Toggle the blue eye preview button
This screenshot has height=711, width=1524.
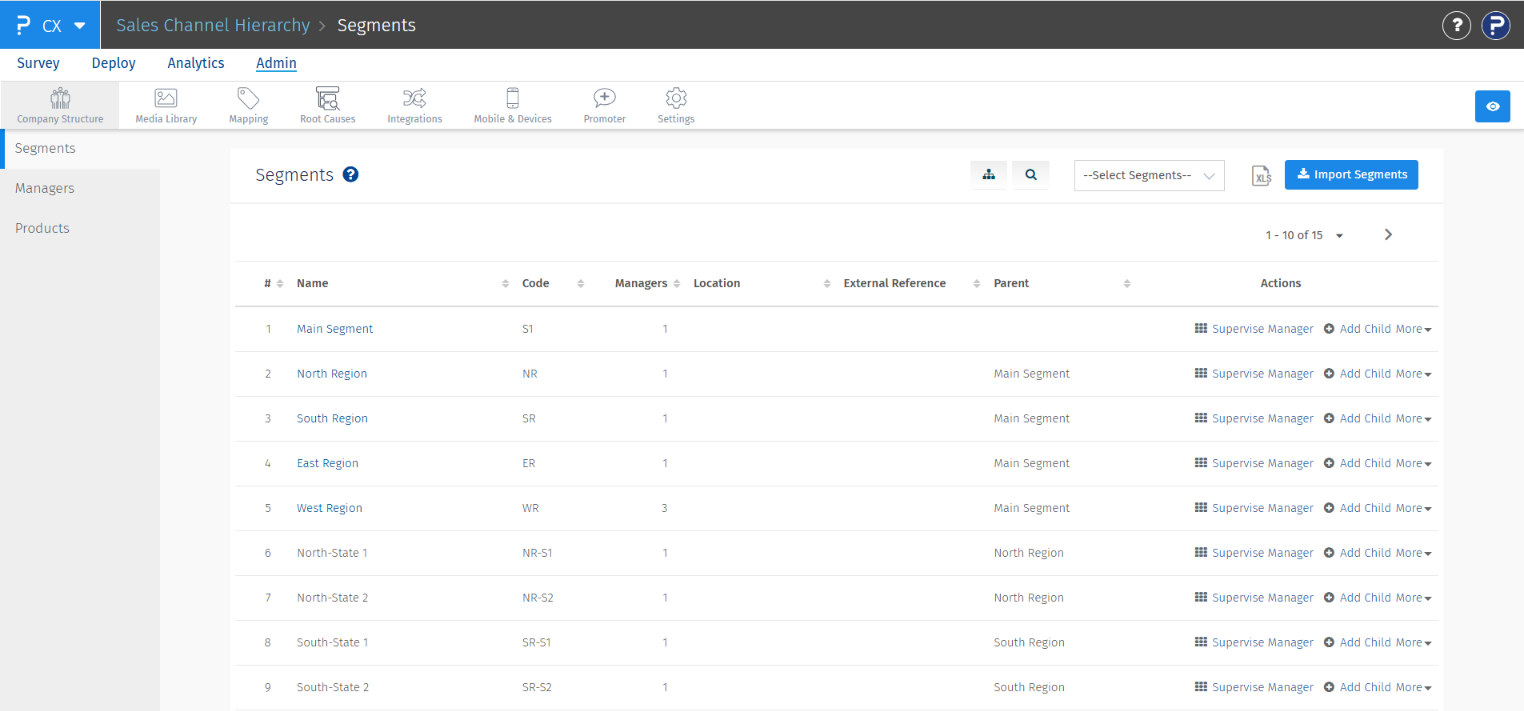1492,106
